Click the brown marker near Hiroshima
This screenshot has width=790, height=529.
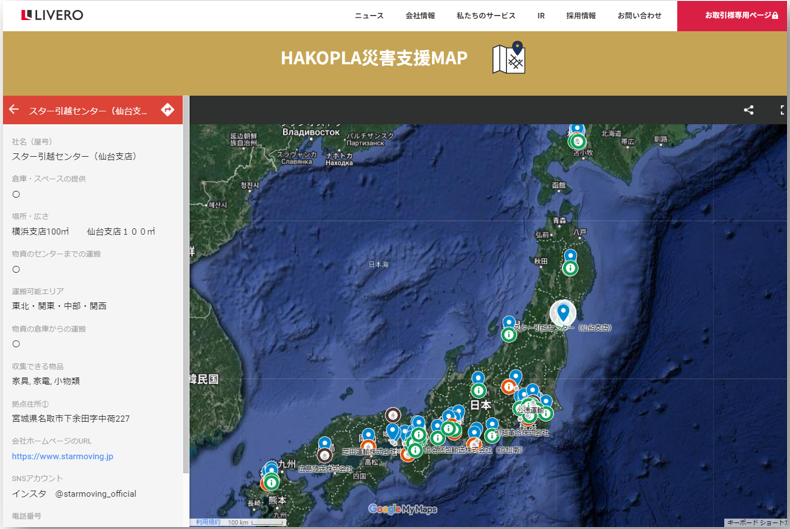325,455
